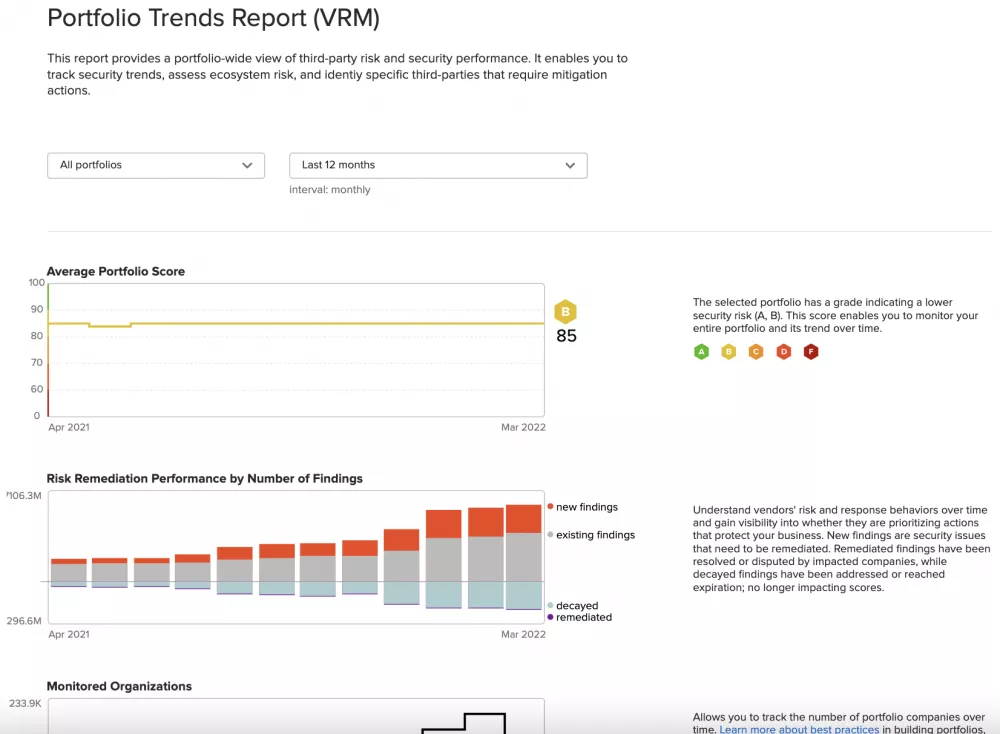Screen dimensions: 1000x734
Task: Open the Last 12 months dropdown
Action: pyautogui.click(x=438, y=165)
